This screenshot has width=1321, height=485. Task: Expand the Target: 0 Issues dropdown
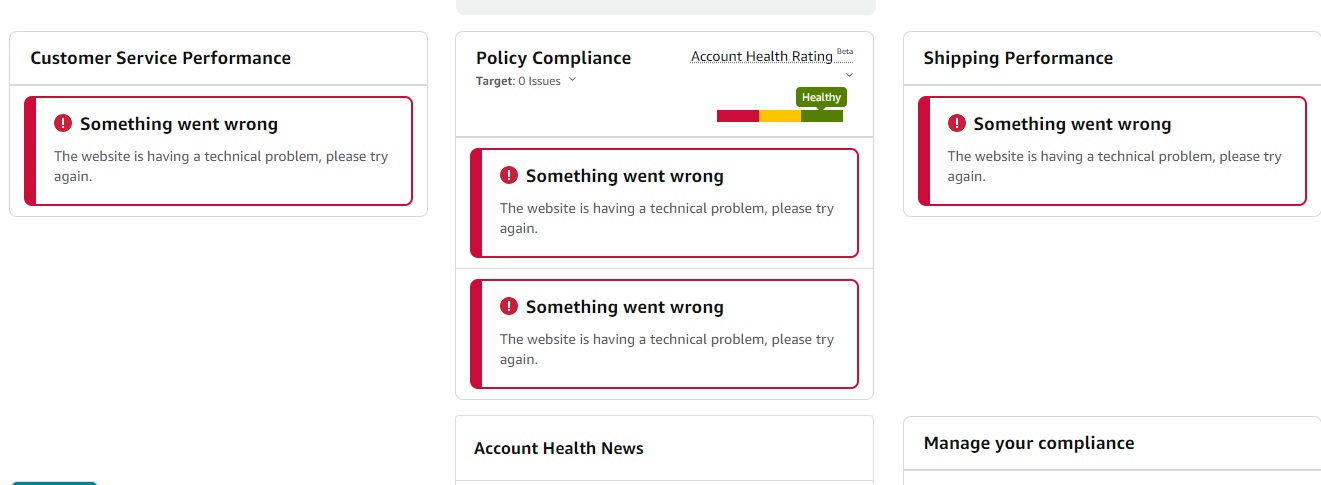tap(572, 80)
